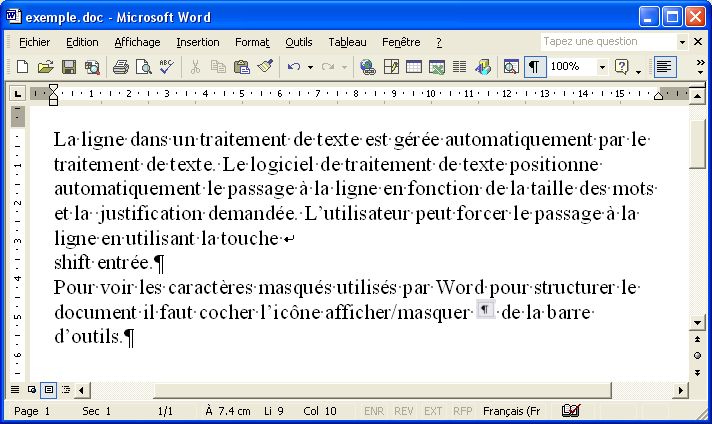Open the 100% zoom dropdown

coord(602,67)
